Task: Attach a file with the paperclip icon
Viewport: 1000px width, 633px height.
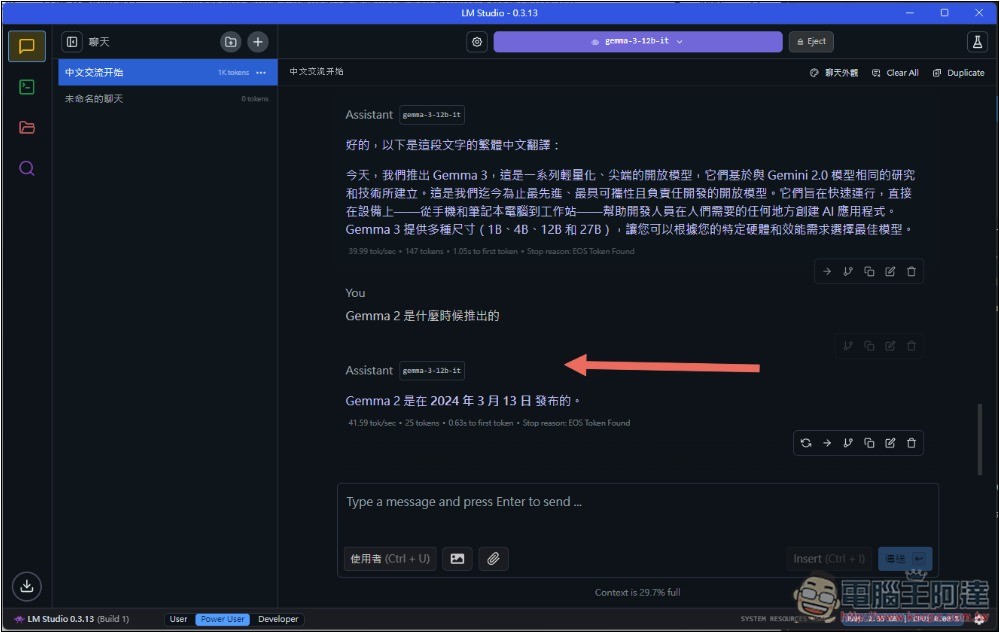Action: point(493,559)
